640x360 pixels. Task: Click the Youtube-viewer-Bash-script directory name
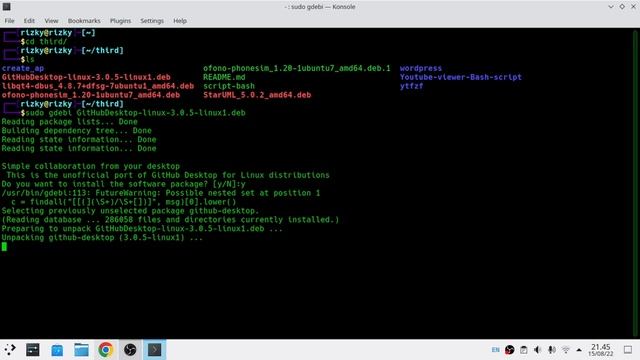tap(461, 77)
